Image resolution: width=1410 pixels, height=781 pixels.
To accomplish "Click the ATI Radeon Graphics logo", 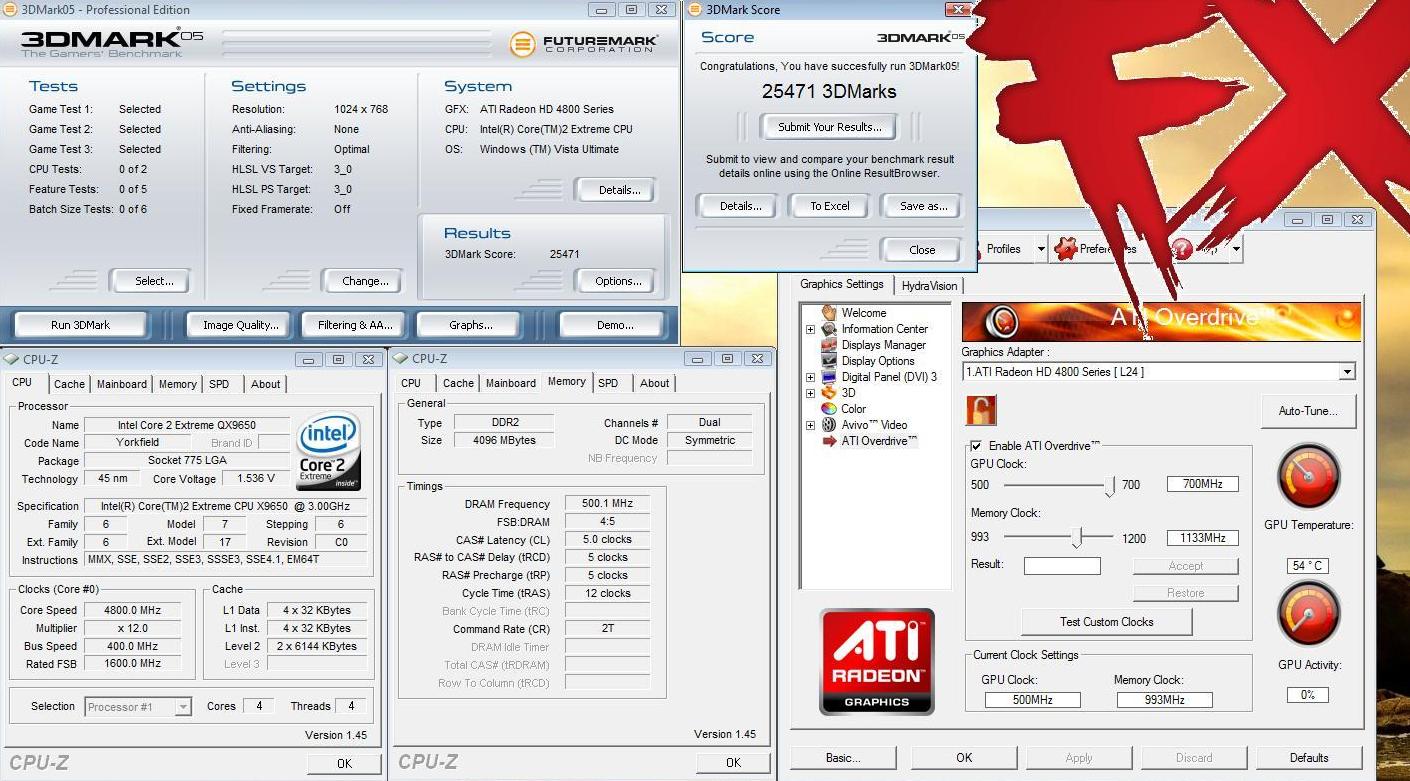I will click(877, 662).
